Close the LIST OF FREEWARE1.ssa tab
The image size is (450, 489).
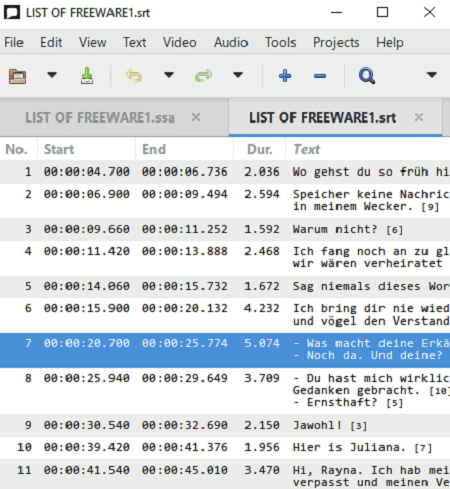[x=196, y=117]
